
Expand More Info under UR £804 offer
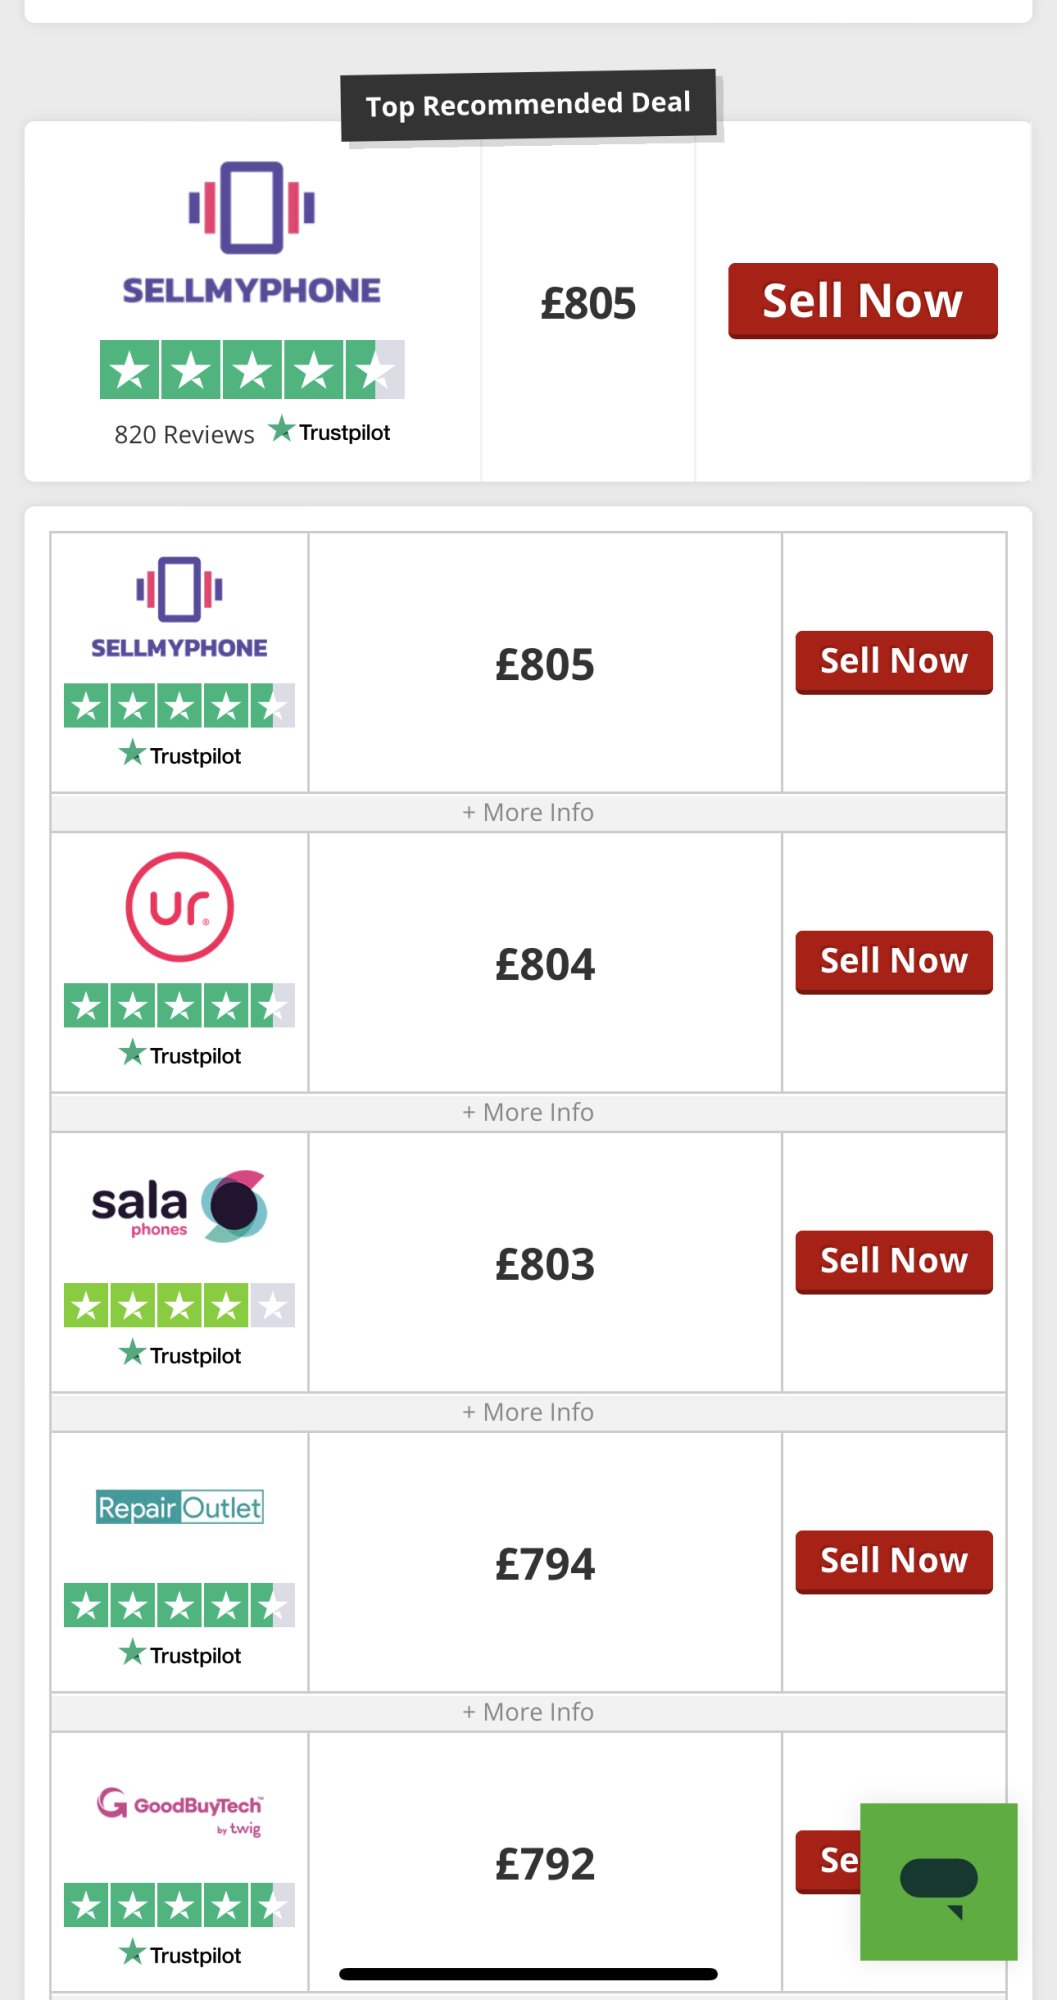click(x=528, y=1112)
